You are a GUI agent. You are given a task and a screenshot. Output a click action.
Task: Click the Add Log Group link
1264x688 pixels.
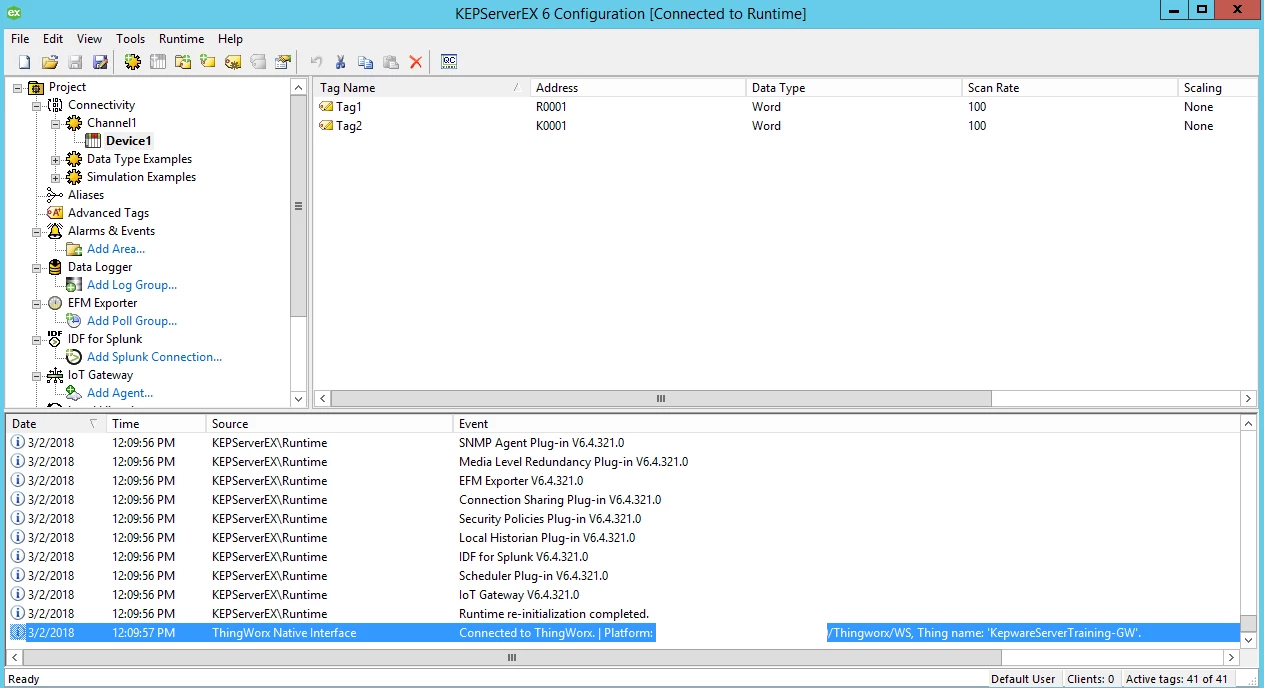[132, 285]
